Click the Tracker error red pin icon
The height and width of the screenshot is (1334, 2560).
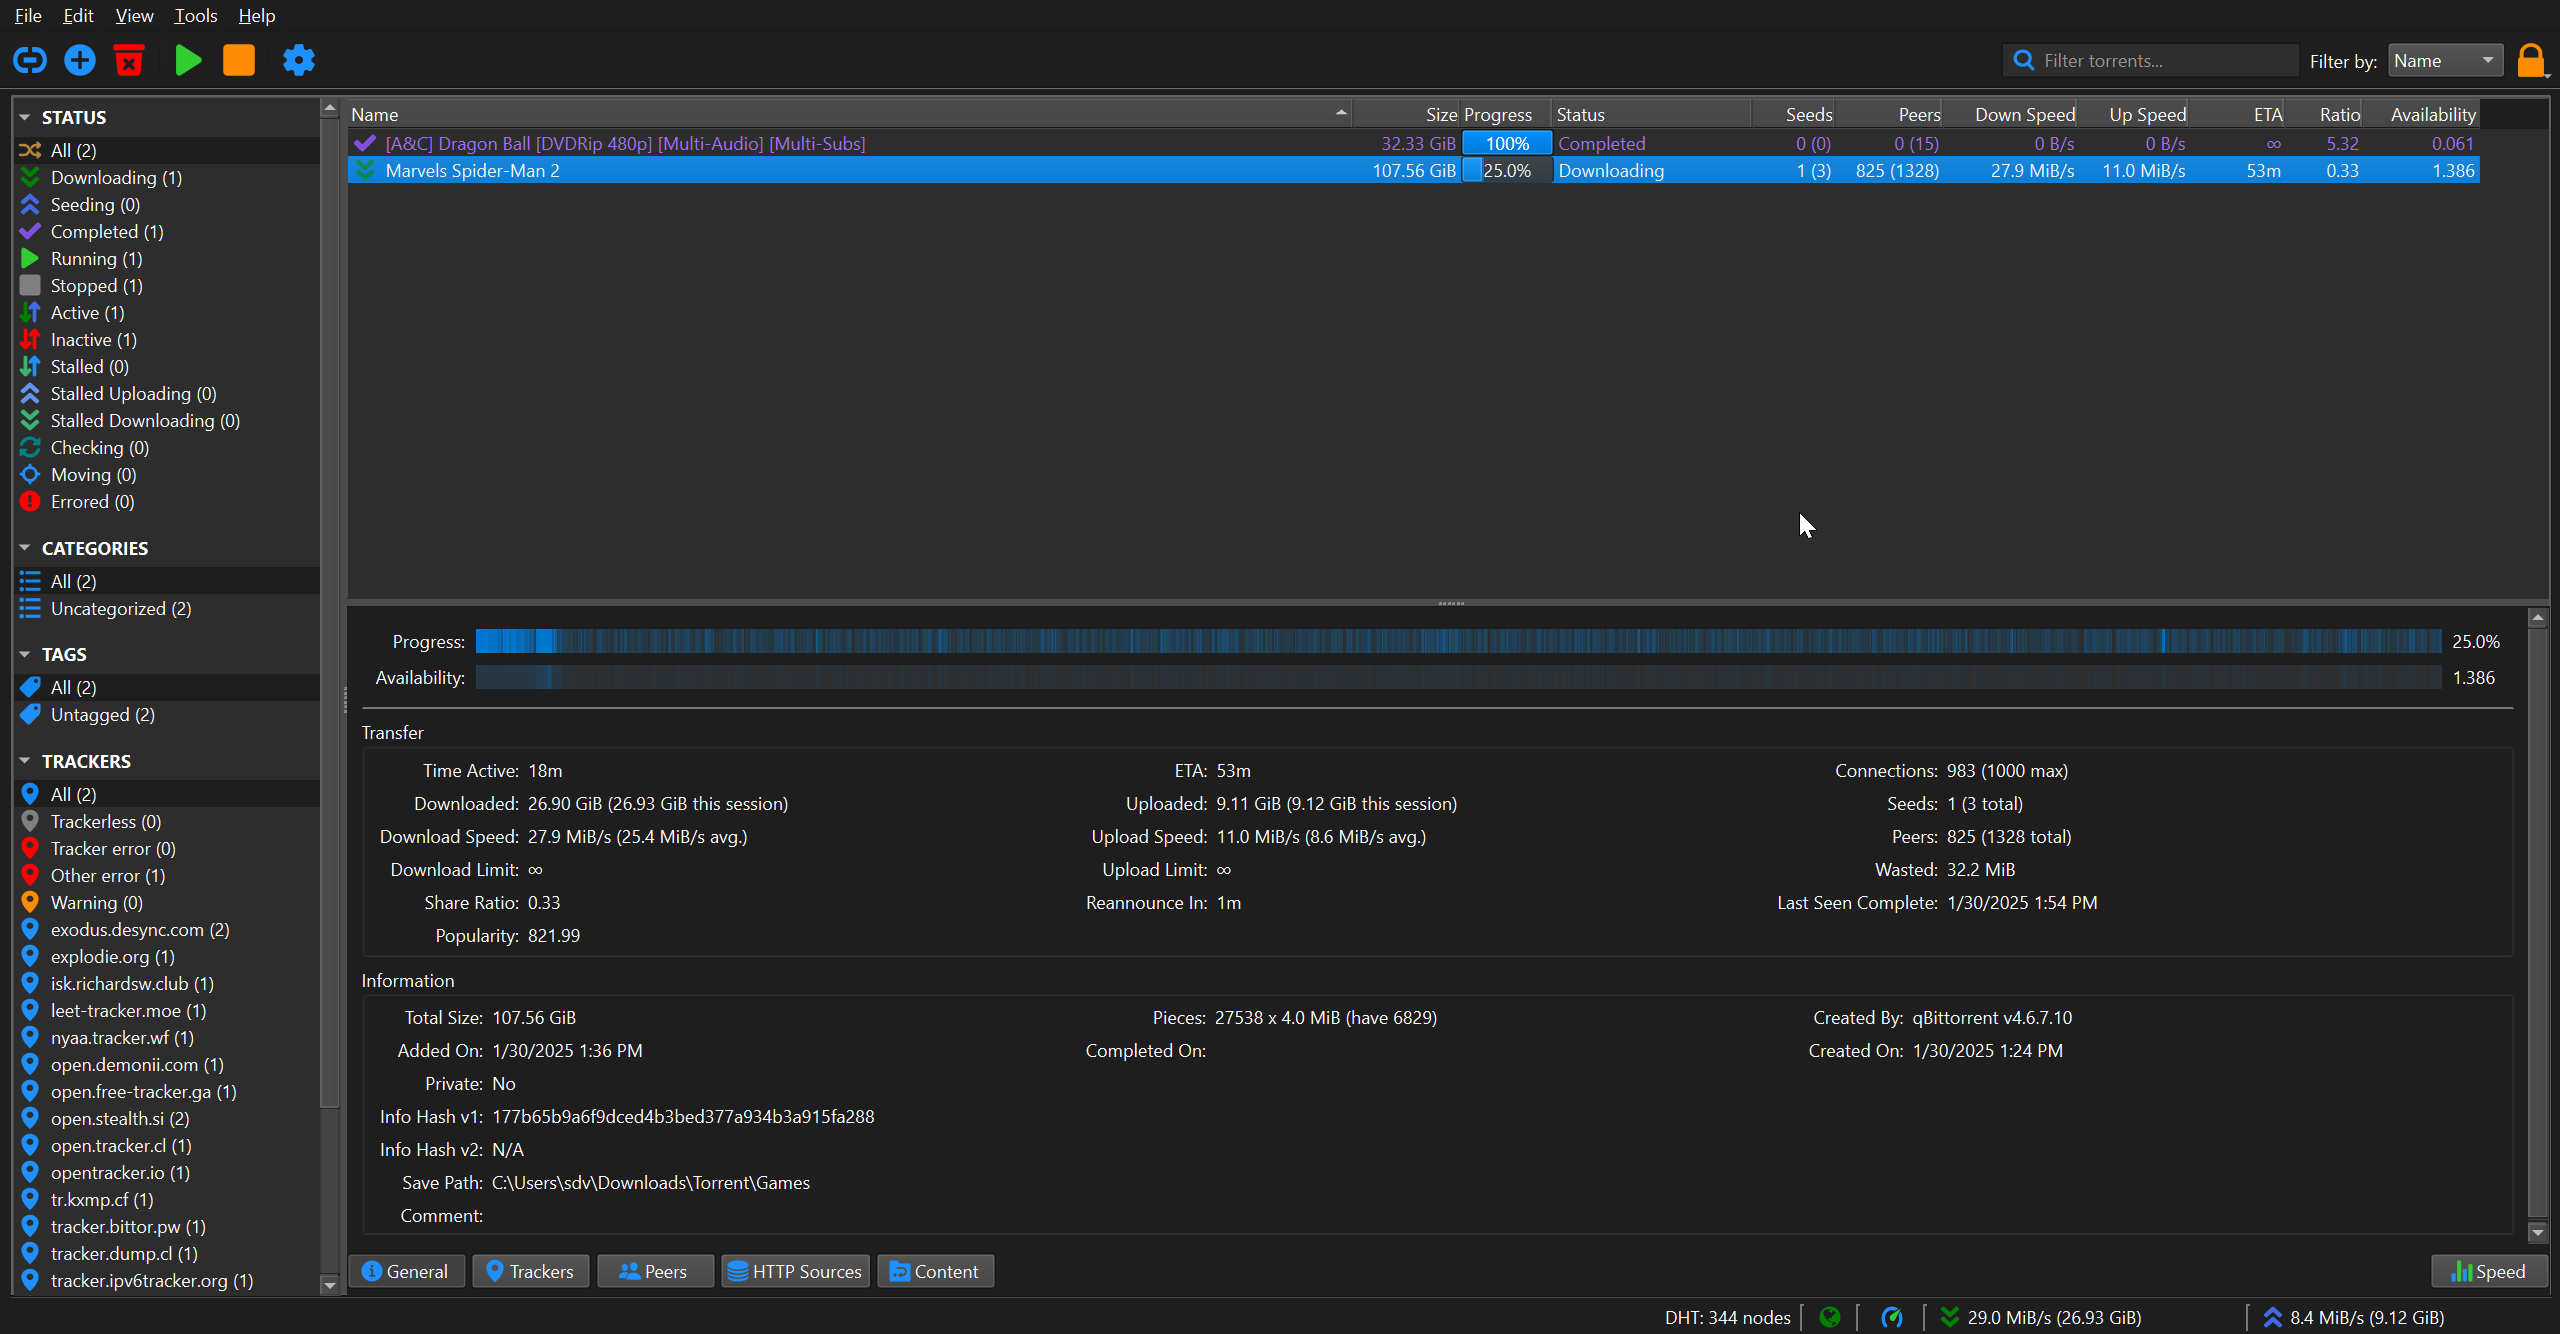click(x=30, y=849)
